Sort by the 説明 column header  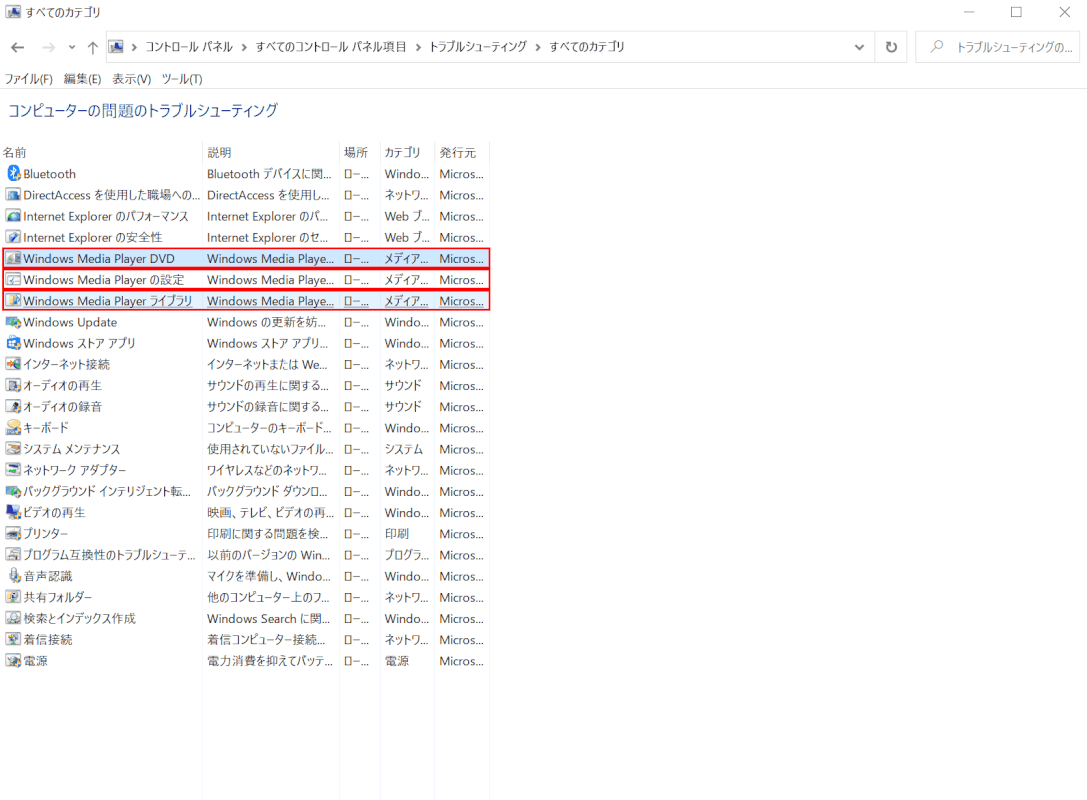tap(271, 153)
